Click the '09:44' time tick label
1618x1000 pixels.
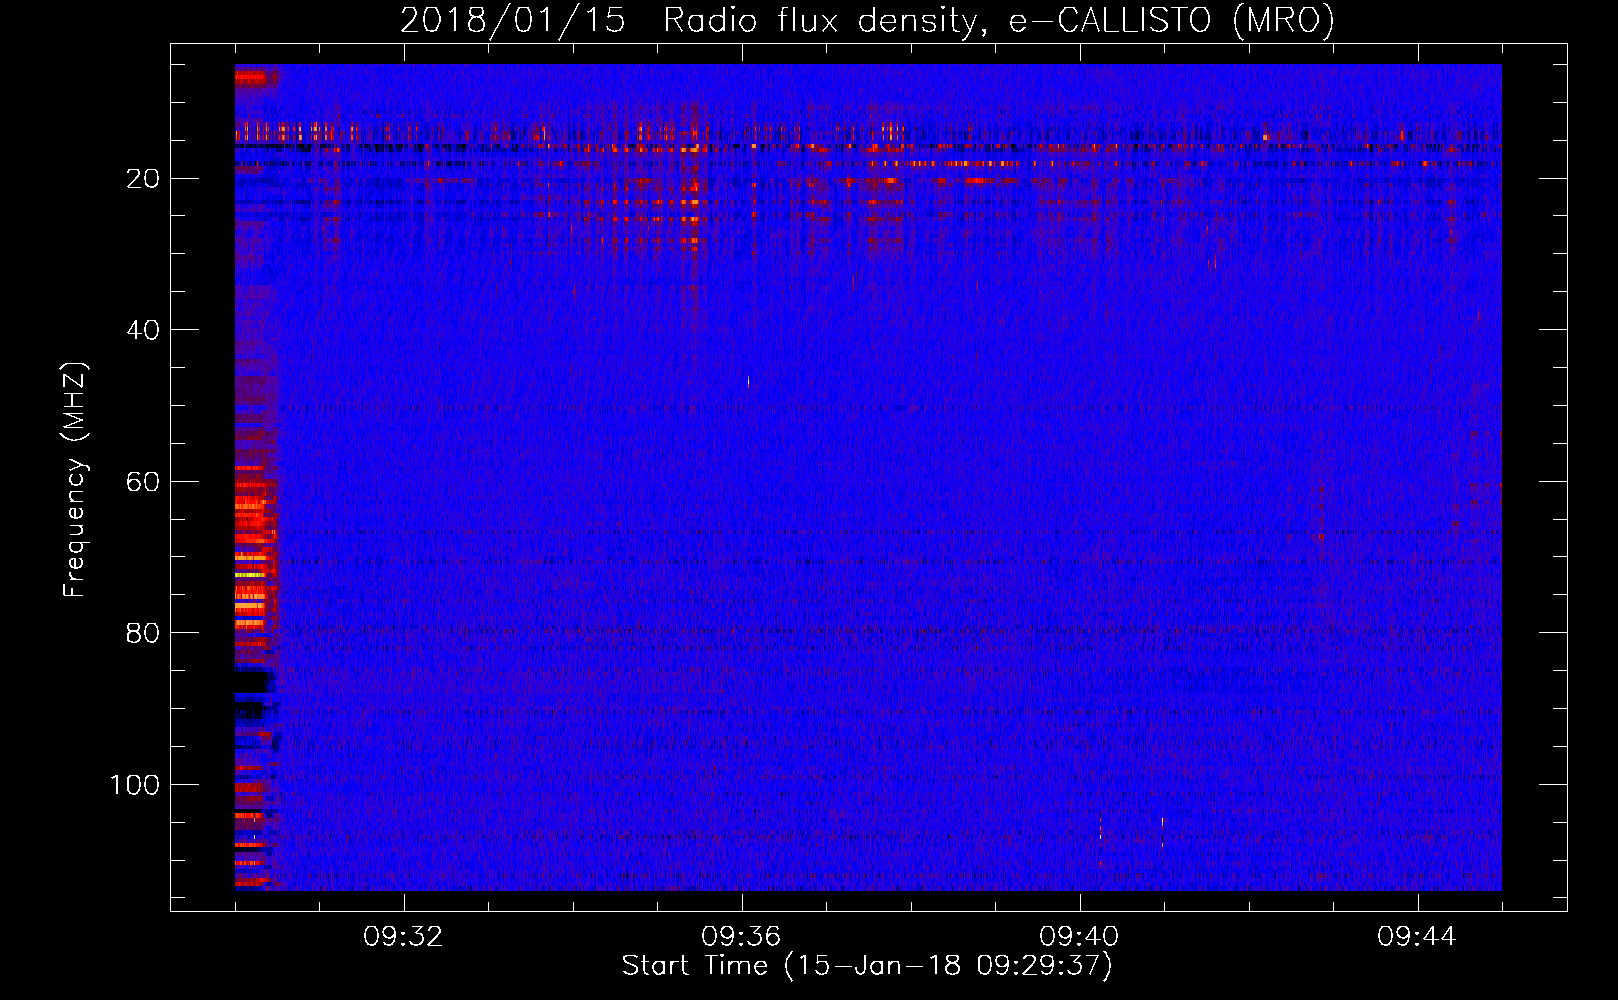click(1417, 937)
